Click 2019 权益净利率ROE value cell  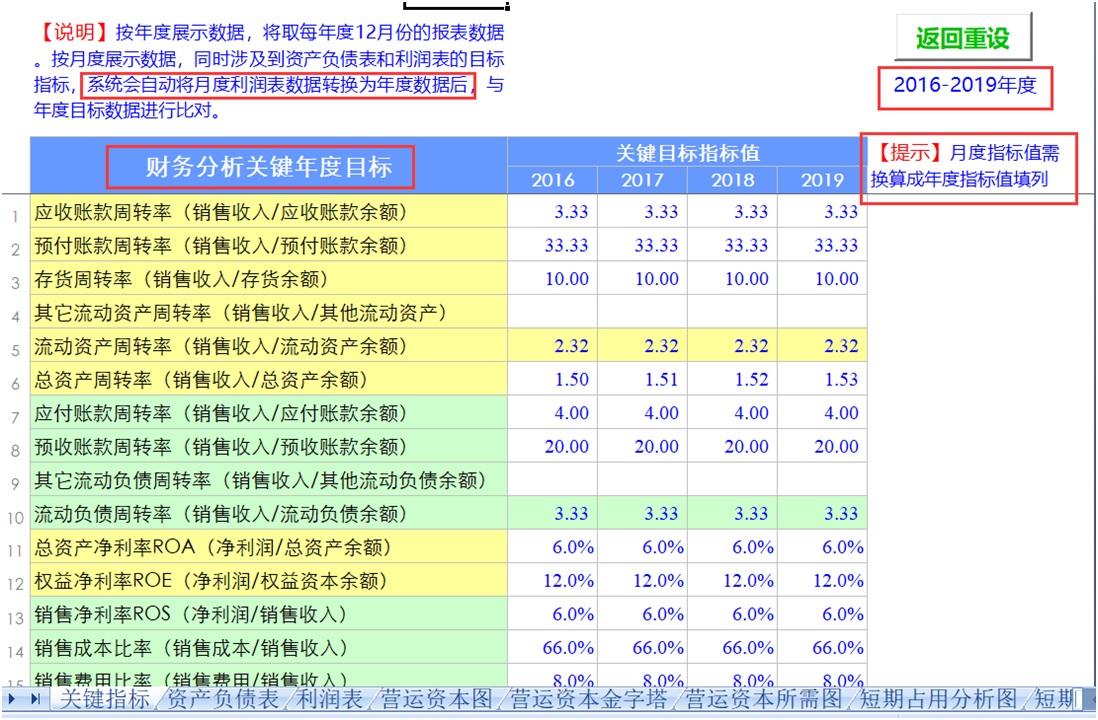pos(822,581)
